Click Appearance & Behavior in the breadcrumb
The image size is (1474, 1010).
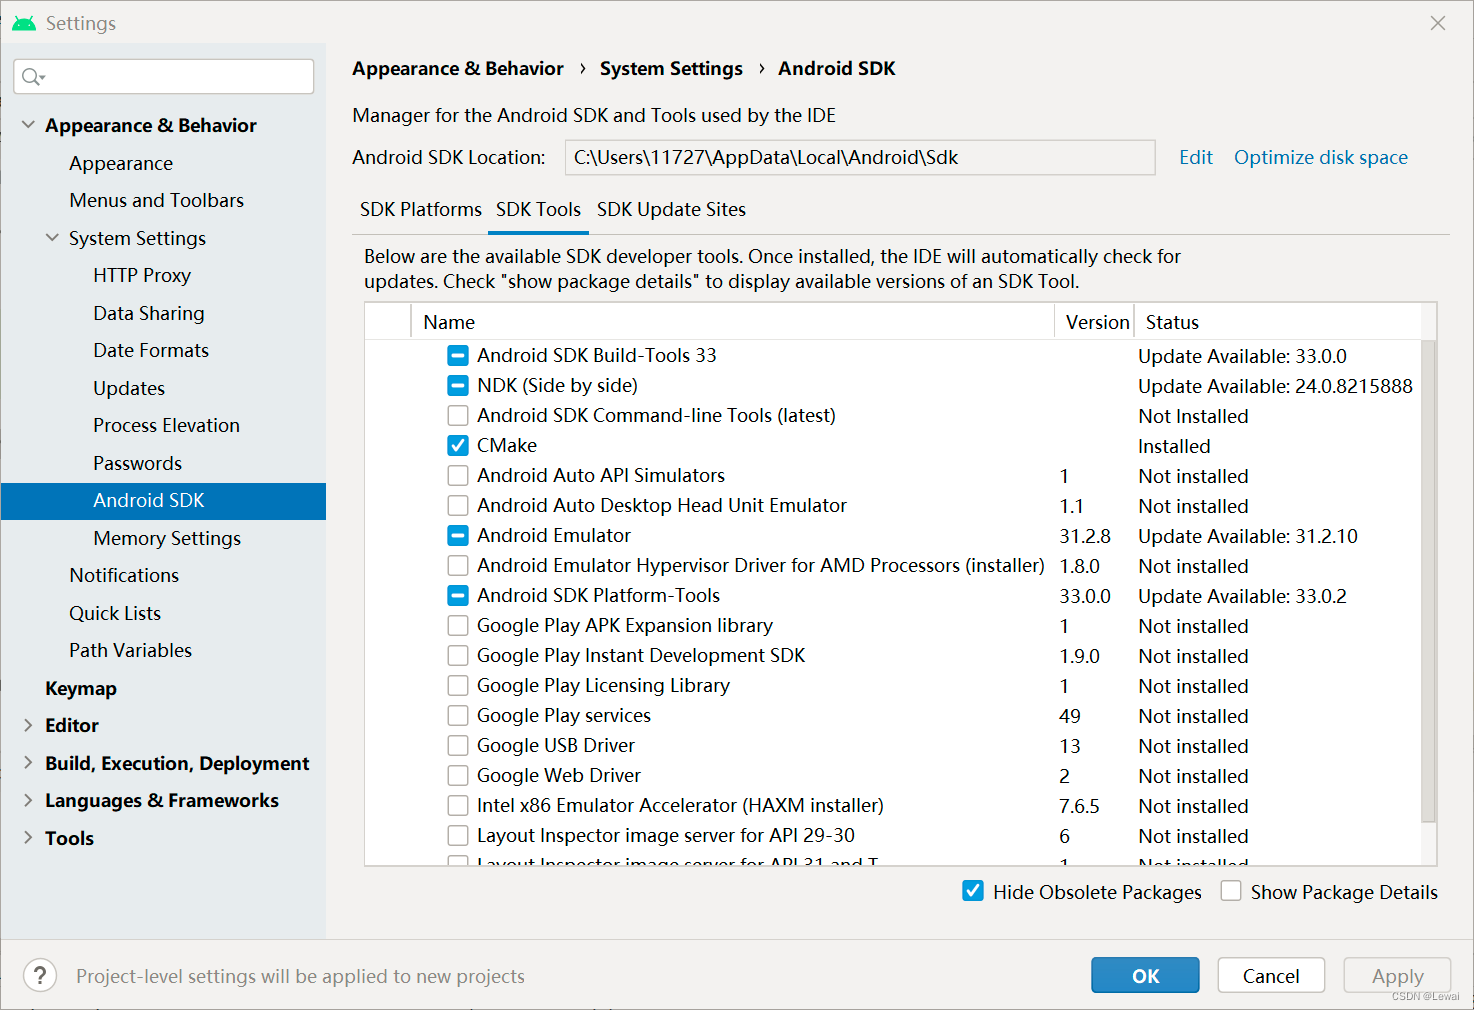pyautogui.click(x=458, y=68)
